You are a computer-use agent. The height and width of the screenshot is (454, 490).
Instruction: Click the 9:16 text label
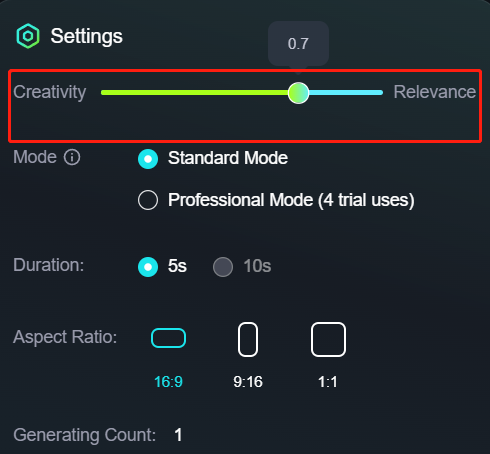[248, 382]
